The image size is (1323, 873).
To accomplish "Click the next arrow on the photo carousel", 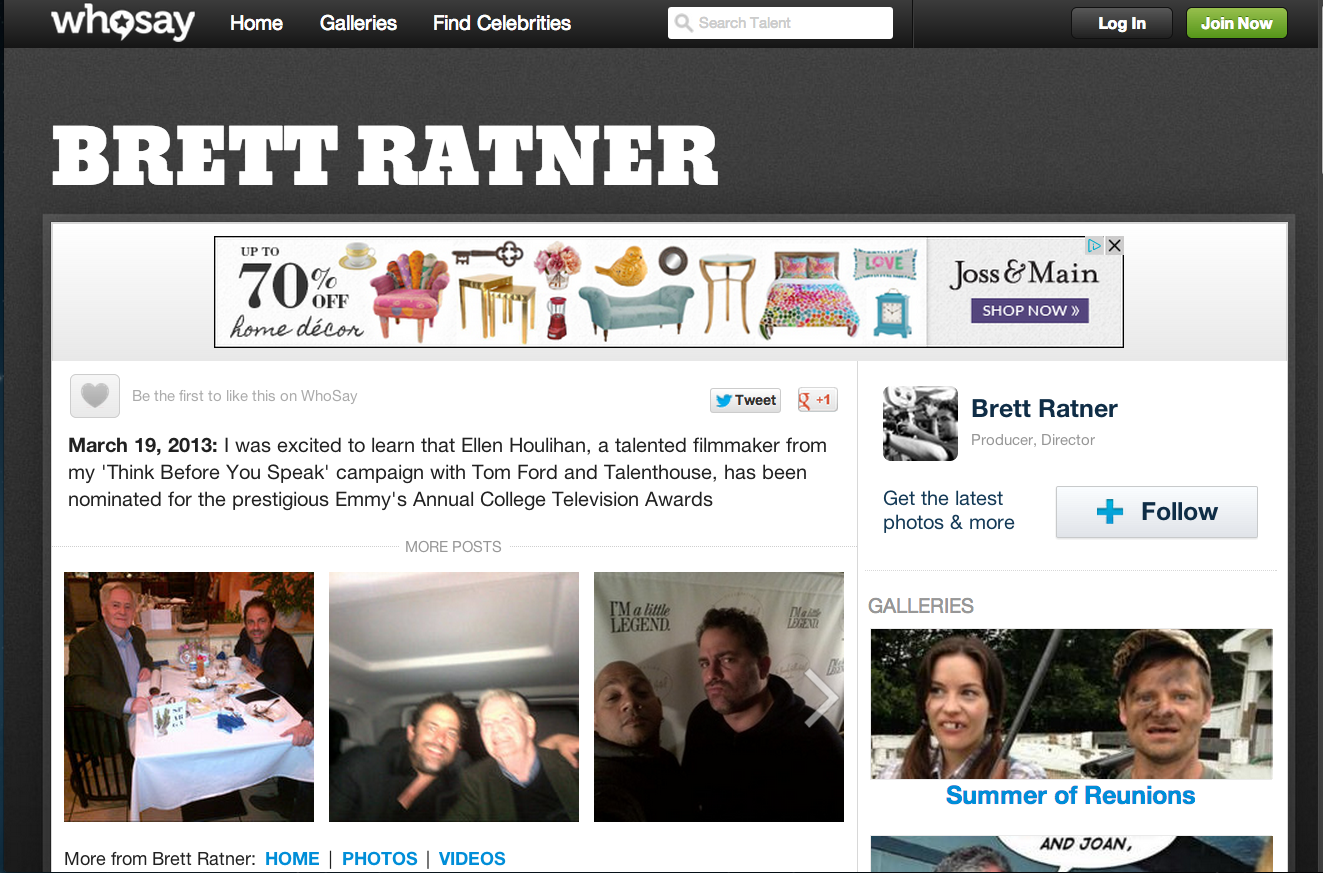I will 822,698.
